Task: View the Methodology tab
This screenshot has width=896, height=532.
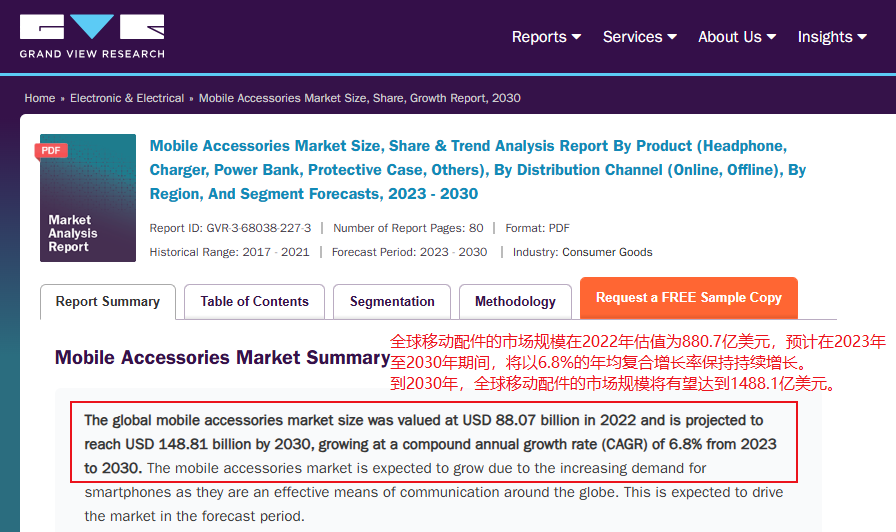Action: click(x=515, y=302)
